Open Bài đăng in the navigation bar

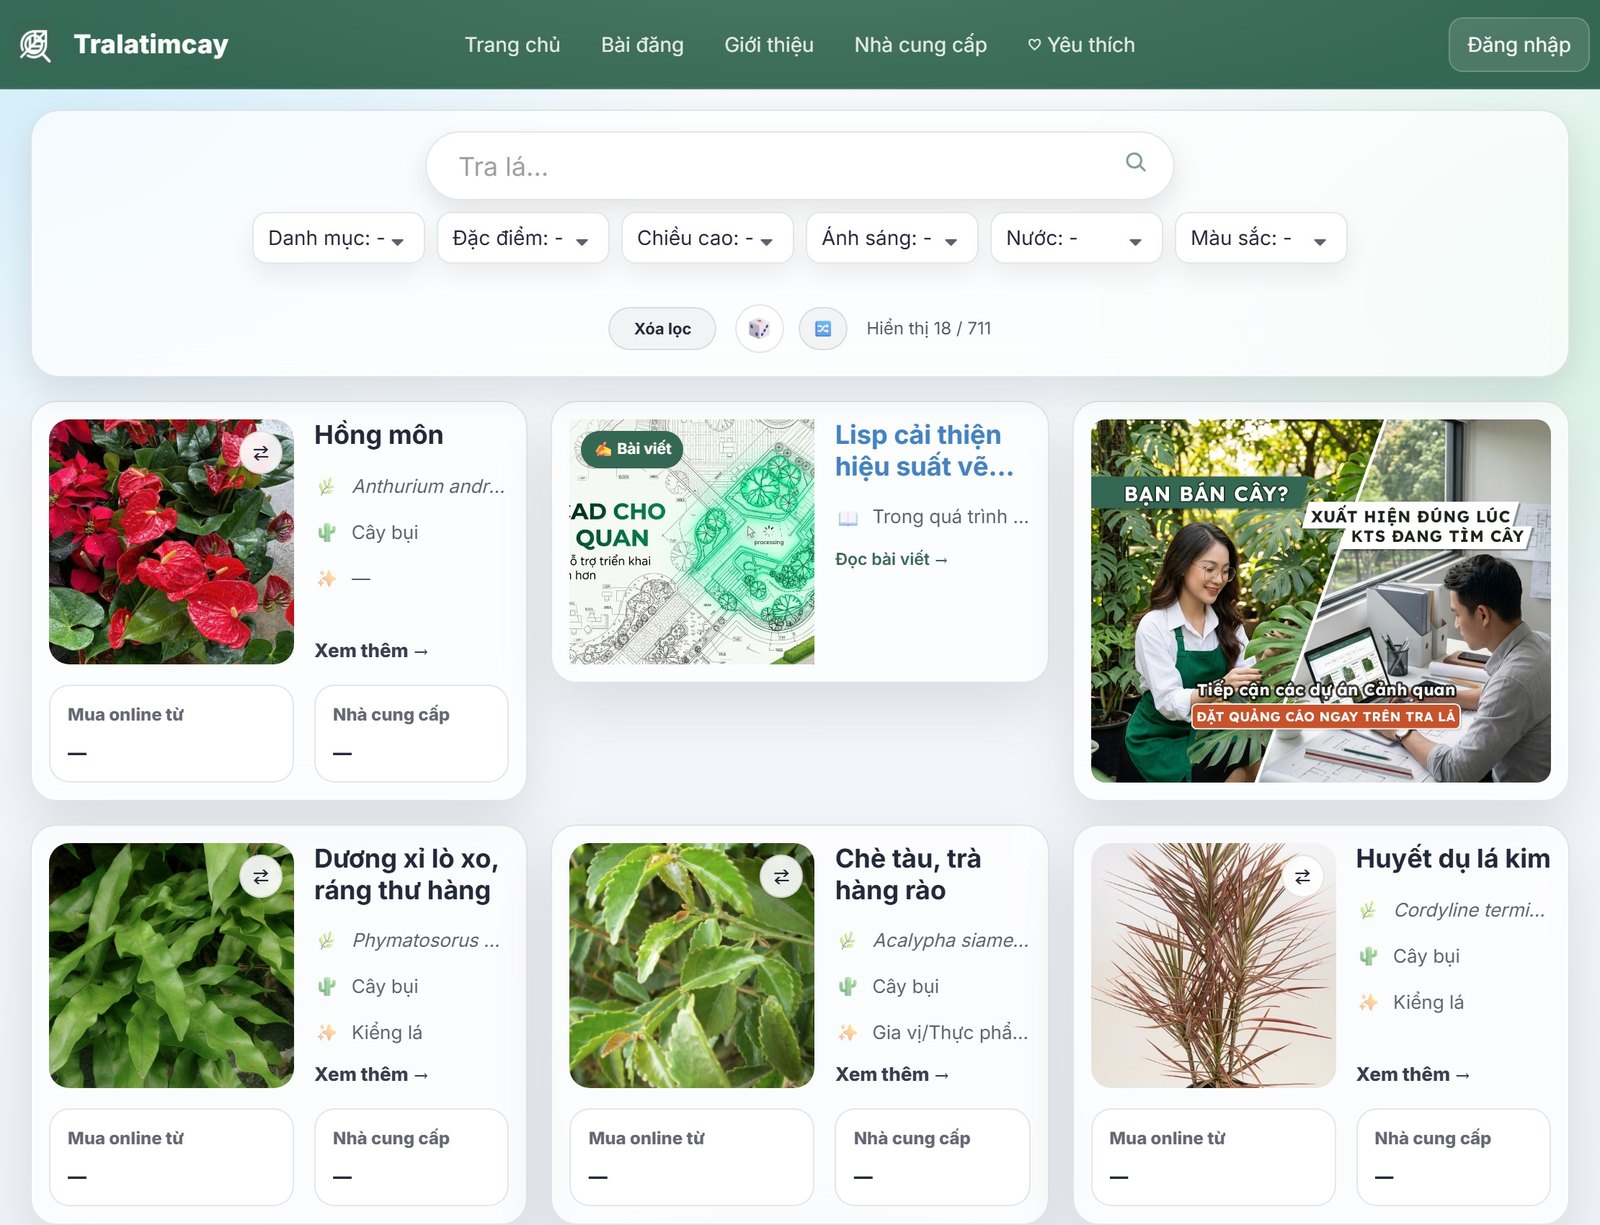click(x=642, y=45)
